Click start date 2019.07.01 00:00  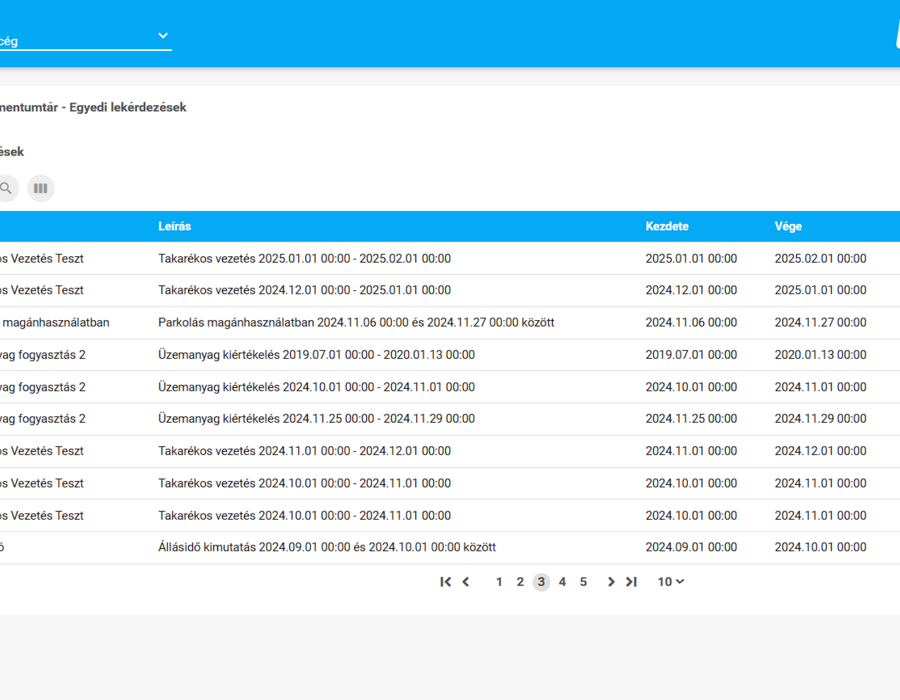(692, 355)
